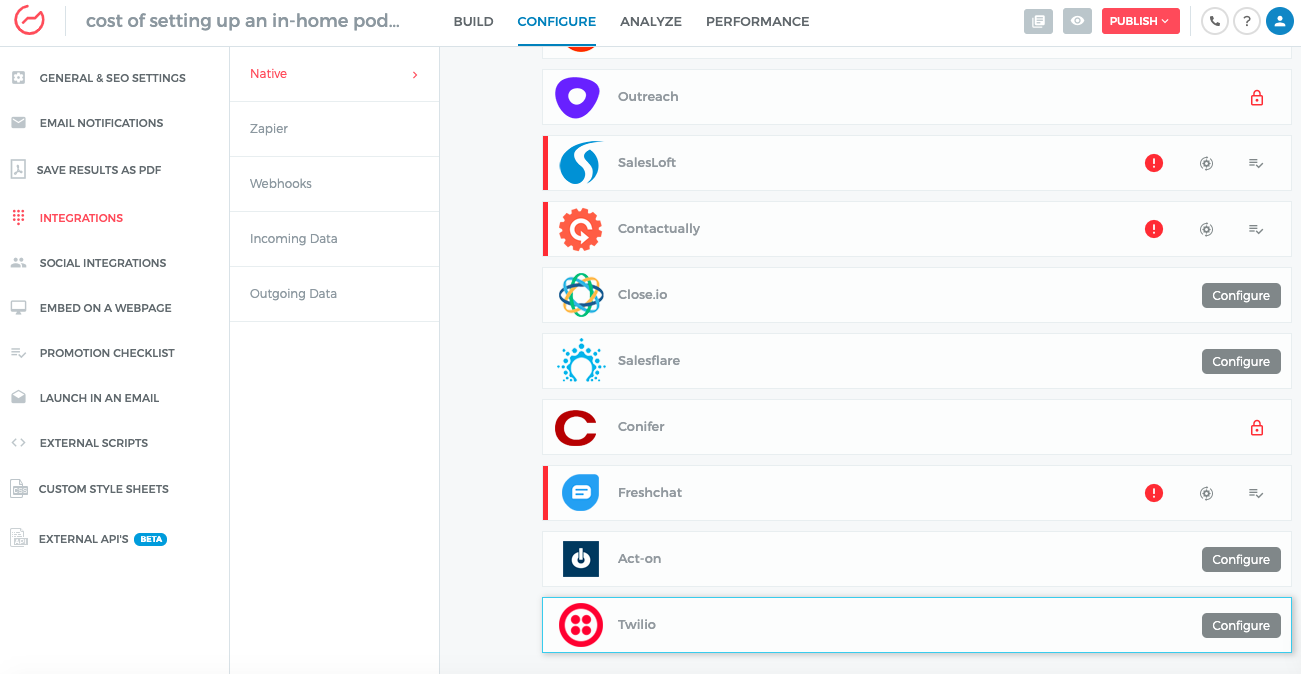Screen dimensions: 1301x674
Task: Click the Custom Style Sheets CSS icon
Action: click(x=18, y=488)
